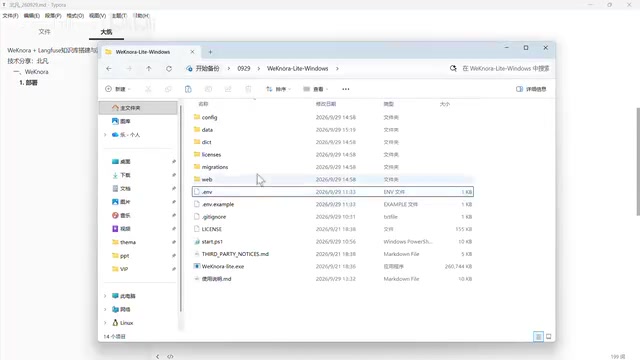
Task: Close the WeKnora-Lite-Windows tab
Action: pos(192,52)
